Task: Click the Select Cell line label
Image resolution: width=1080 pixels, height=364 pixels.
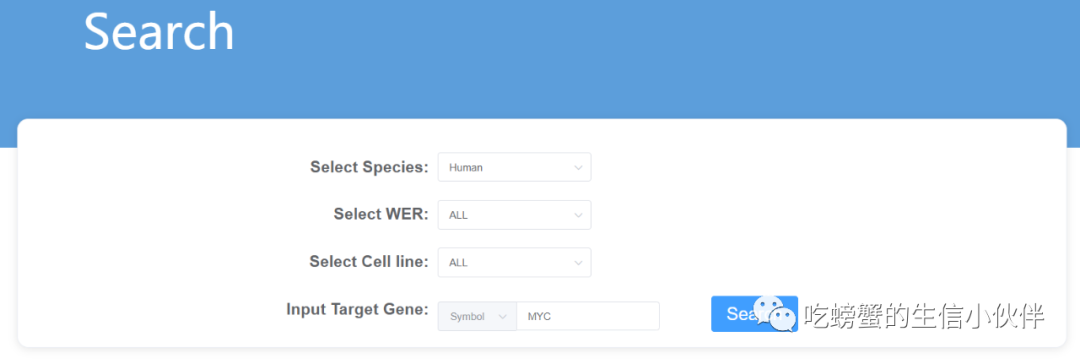Action: click(x=369, y=261)
